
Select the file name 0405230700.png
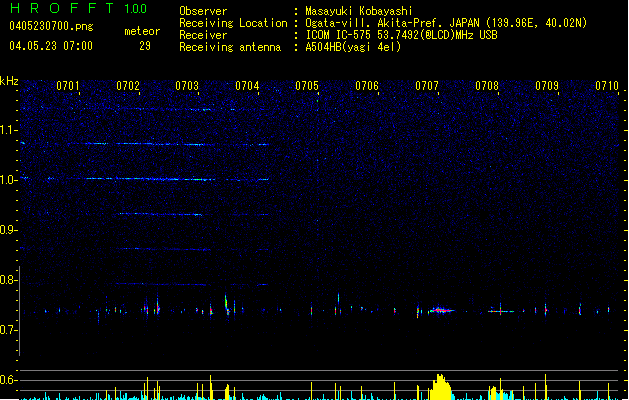(51, 26)
